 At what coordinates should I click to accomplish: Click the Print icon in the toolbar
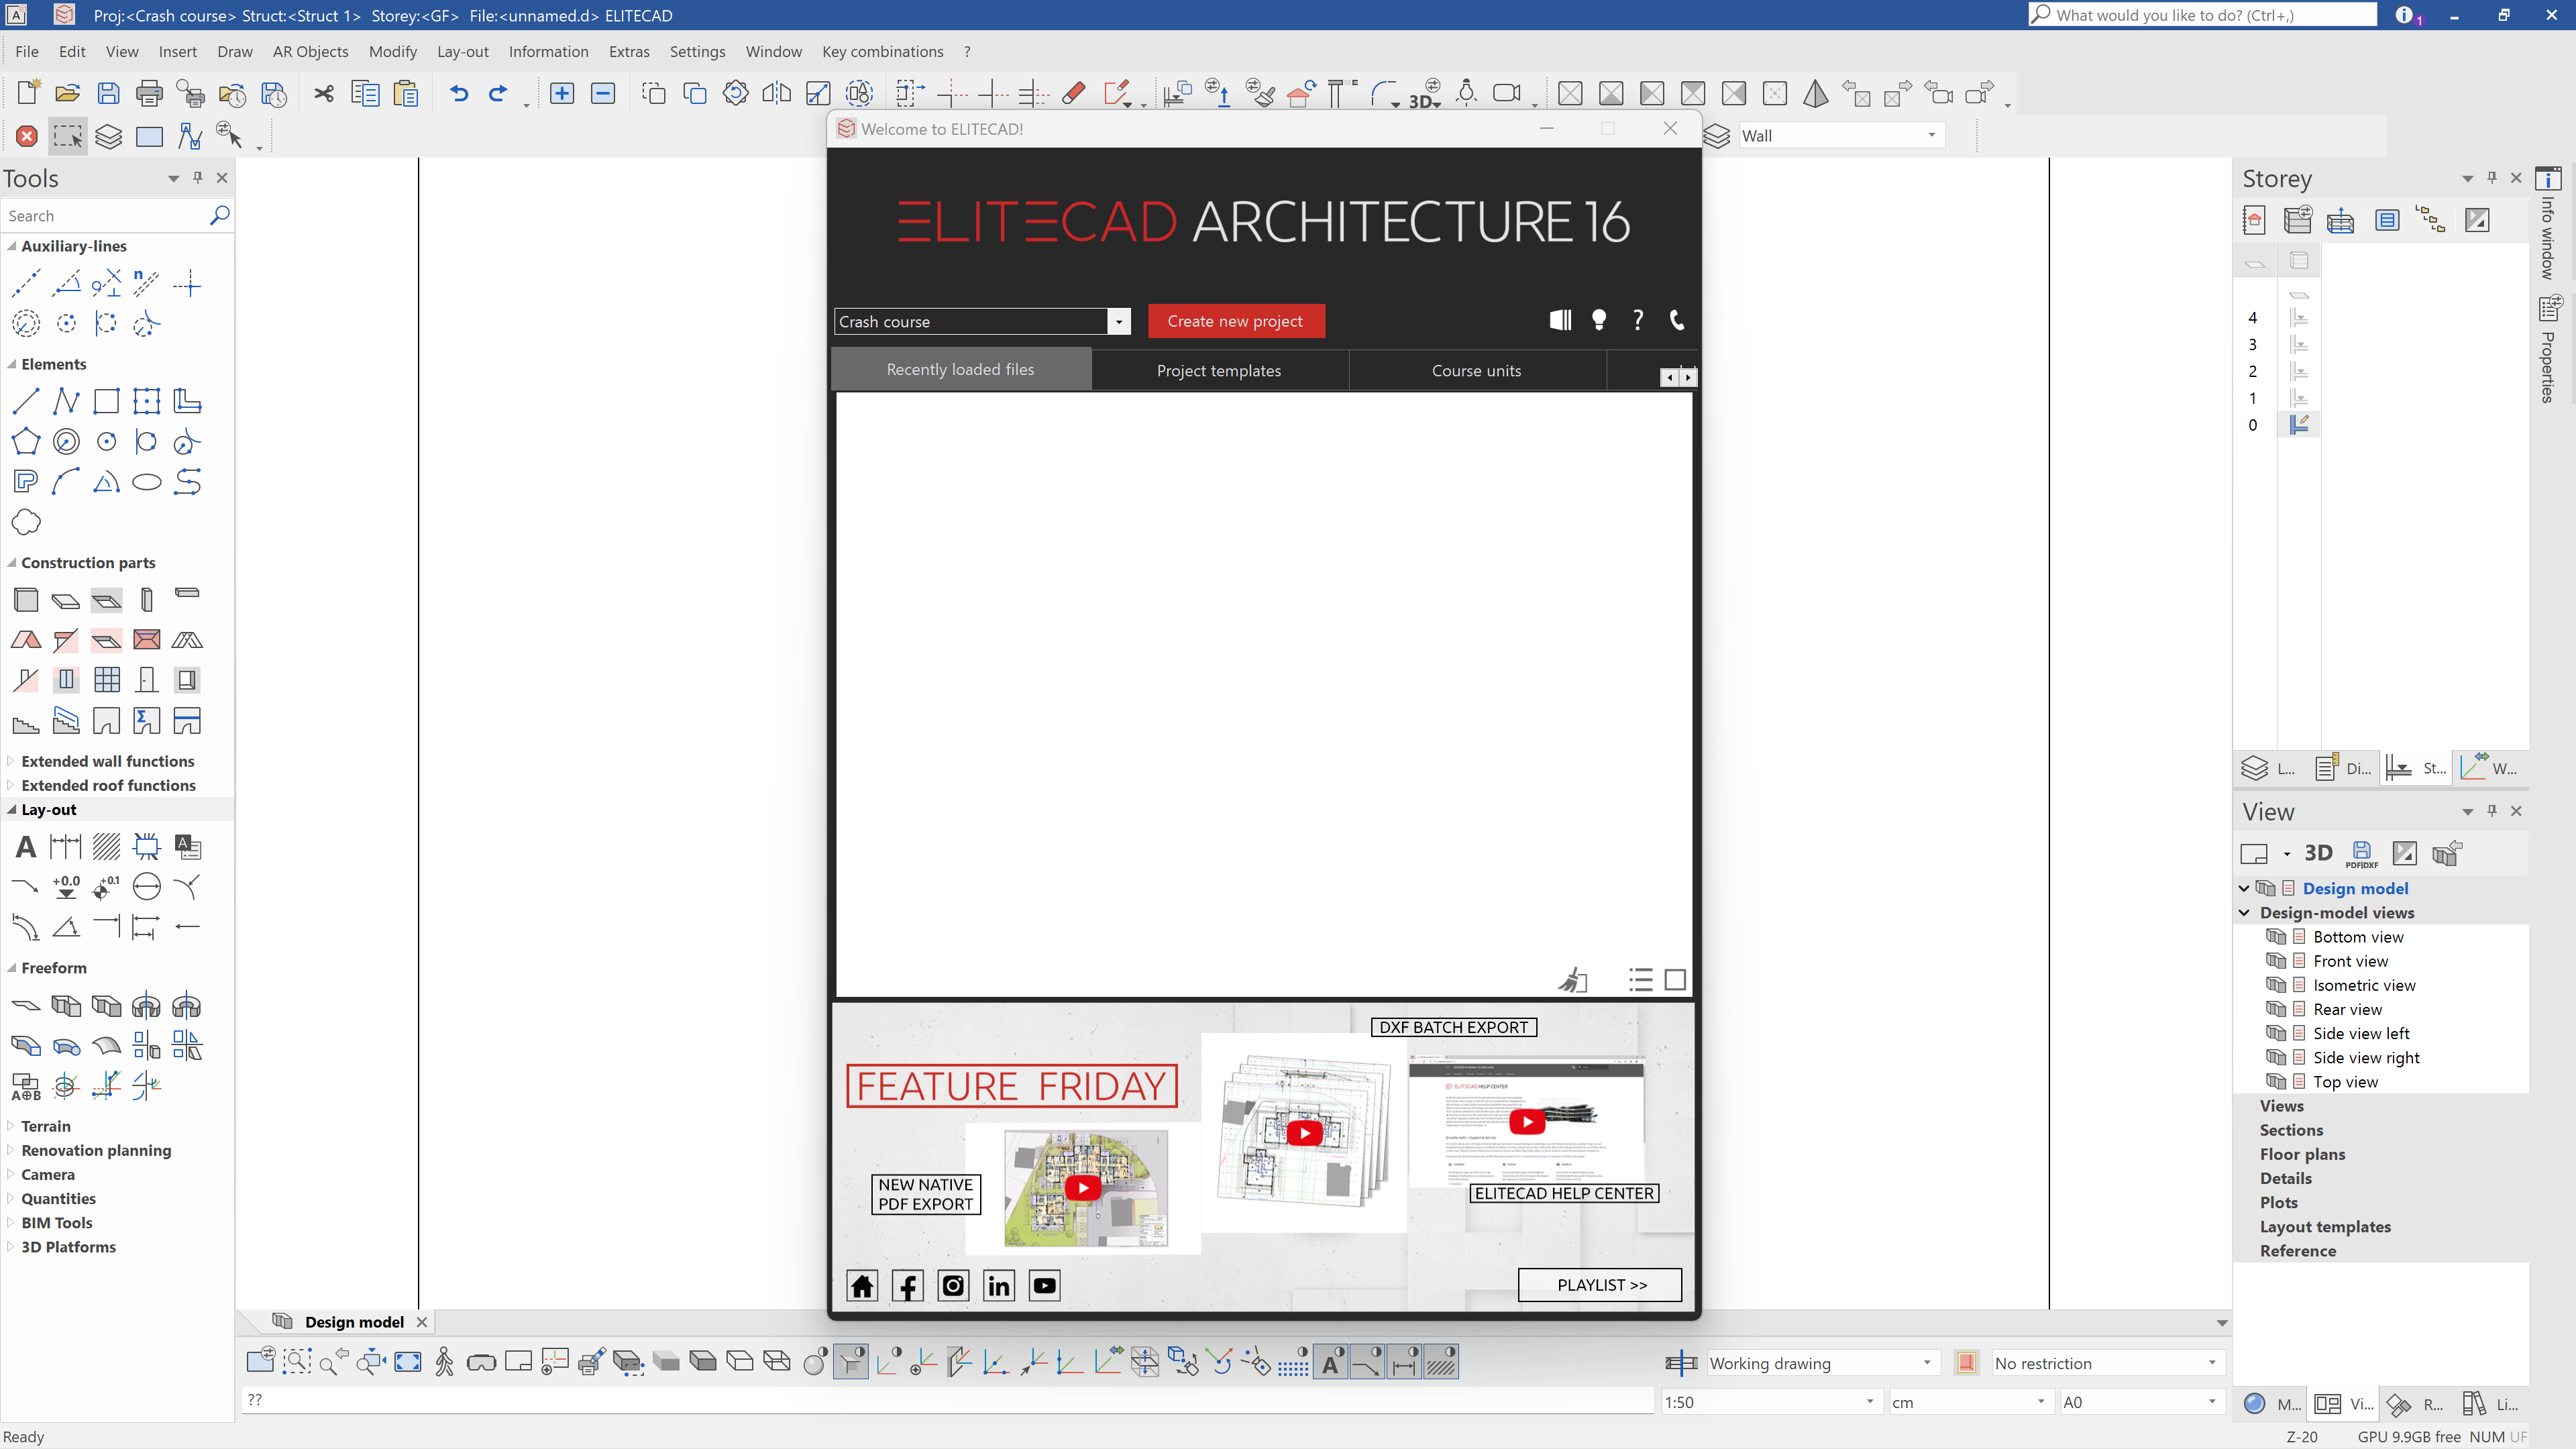coord(149,93)
